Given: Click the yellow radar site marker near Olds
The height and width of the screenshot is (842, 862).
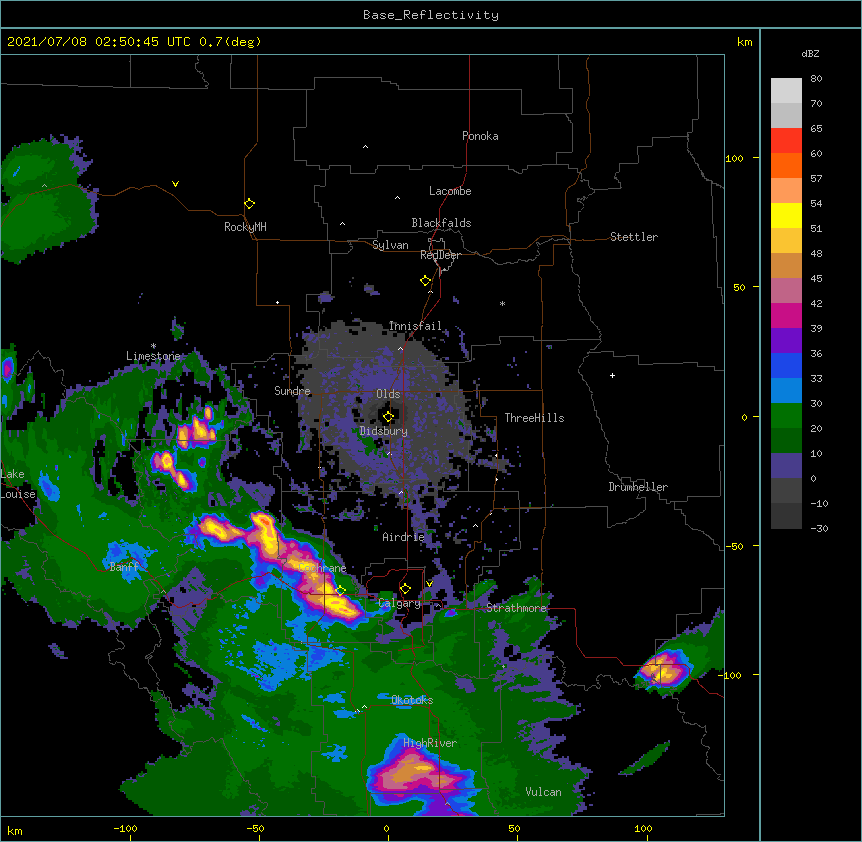Looking at the screenshot, I should (388, 416).
